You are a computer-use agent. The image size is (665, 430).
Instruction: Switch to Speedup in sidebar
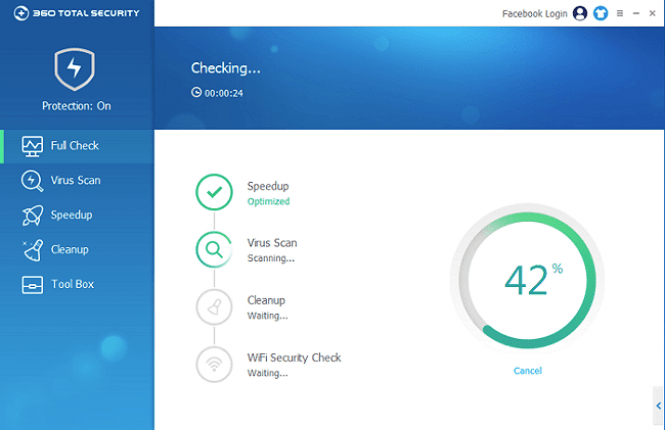point(77,215)
